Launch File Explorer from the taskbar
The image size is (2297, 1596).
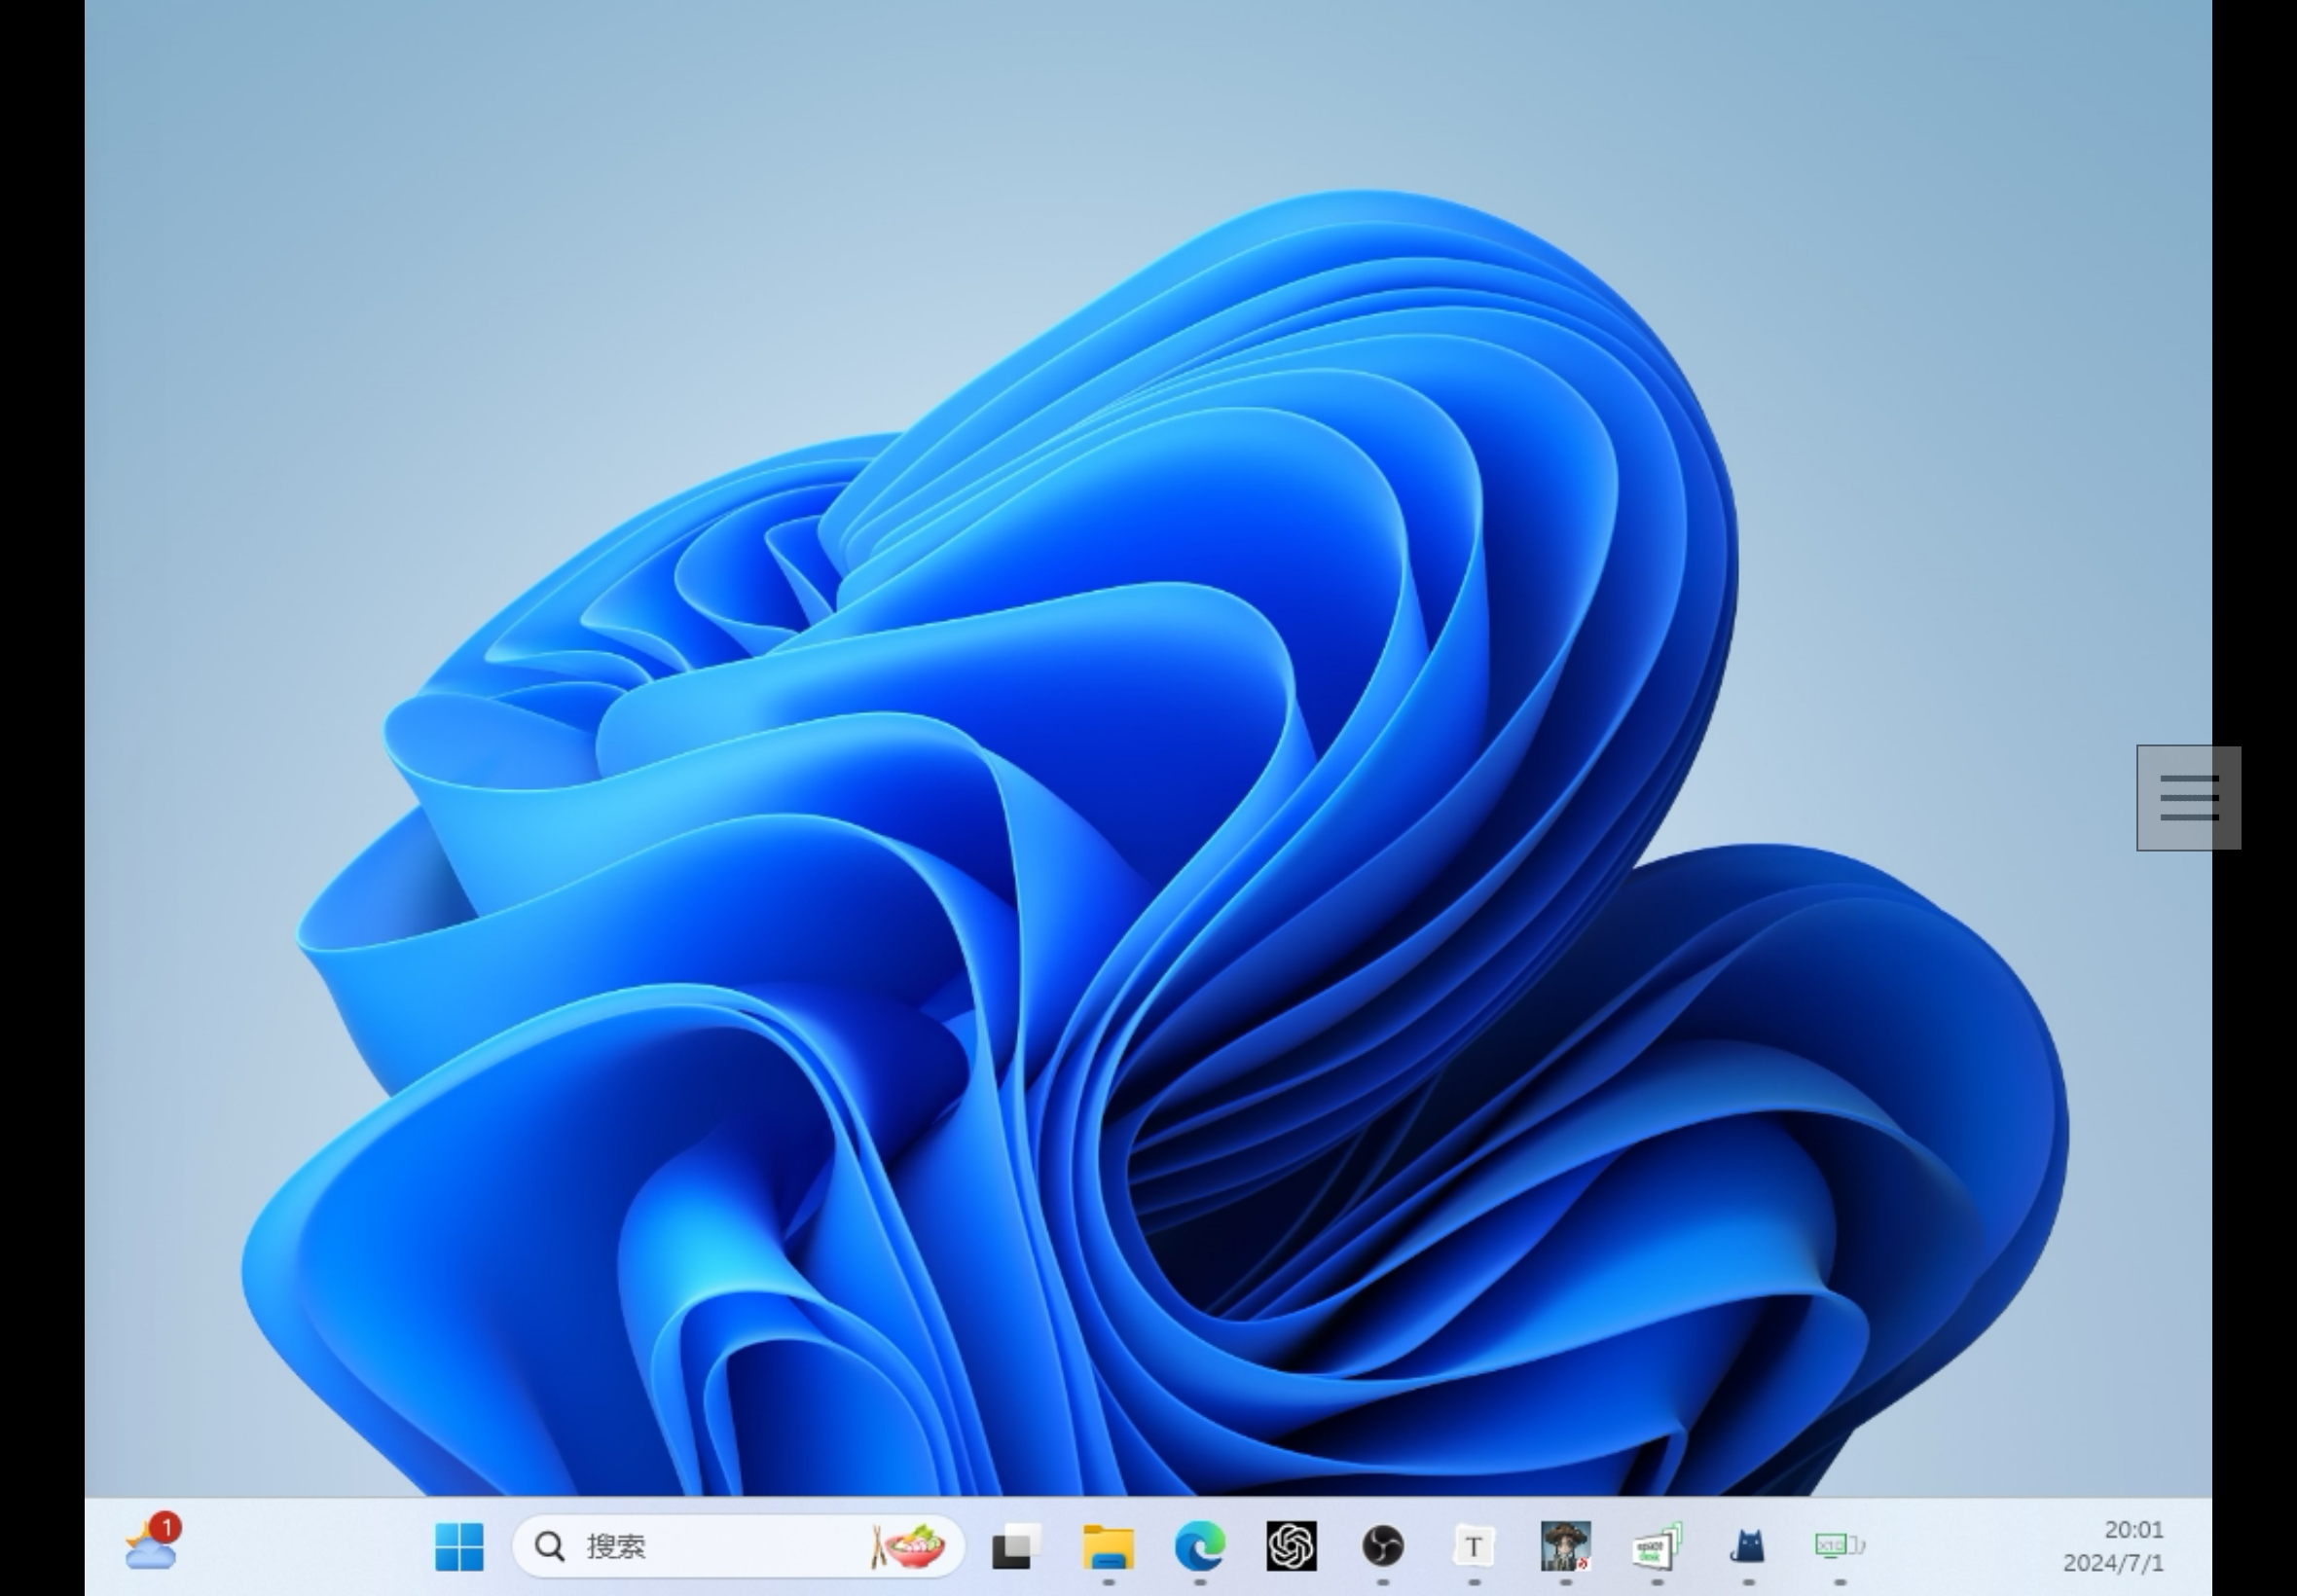(1108, 1546)
